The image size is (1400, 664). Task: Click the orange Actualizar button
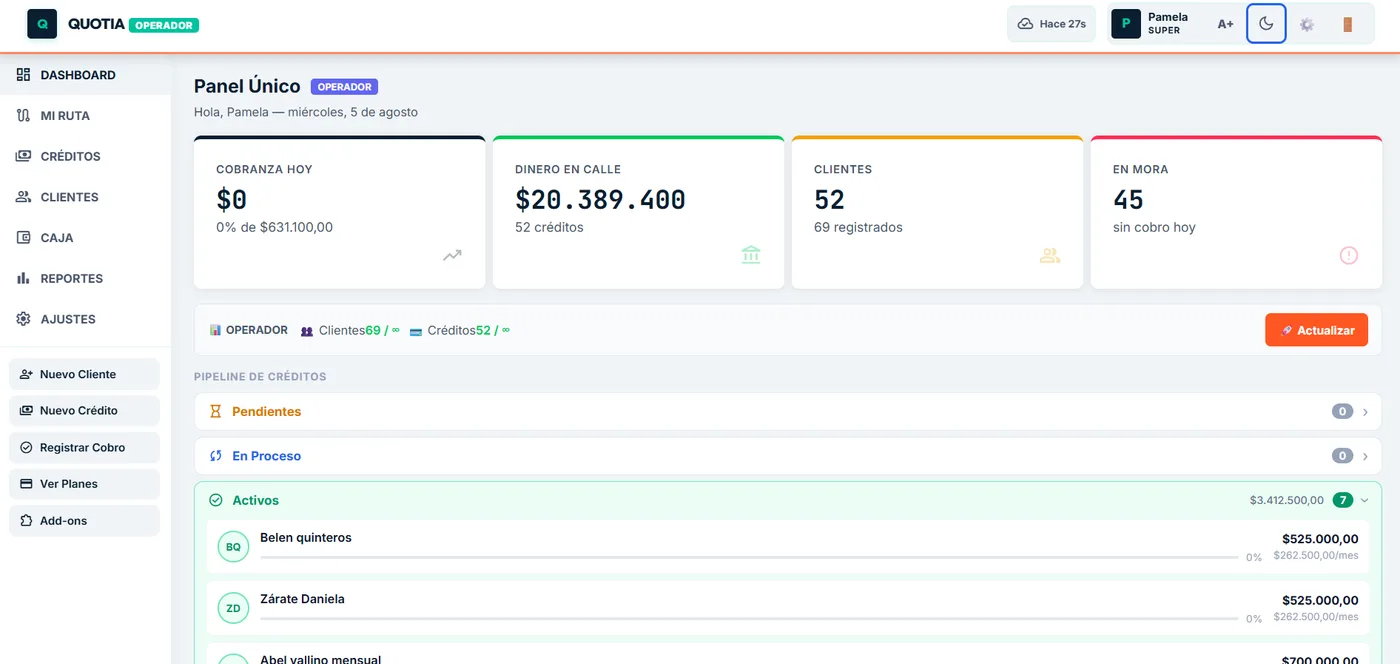[1316, 330]
